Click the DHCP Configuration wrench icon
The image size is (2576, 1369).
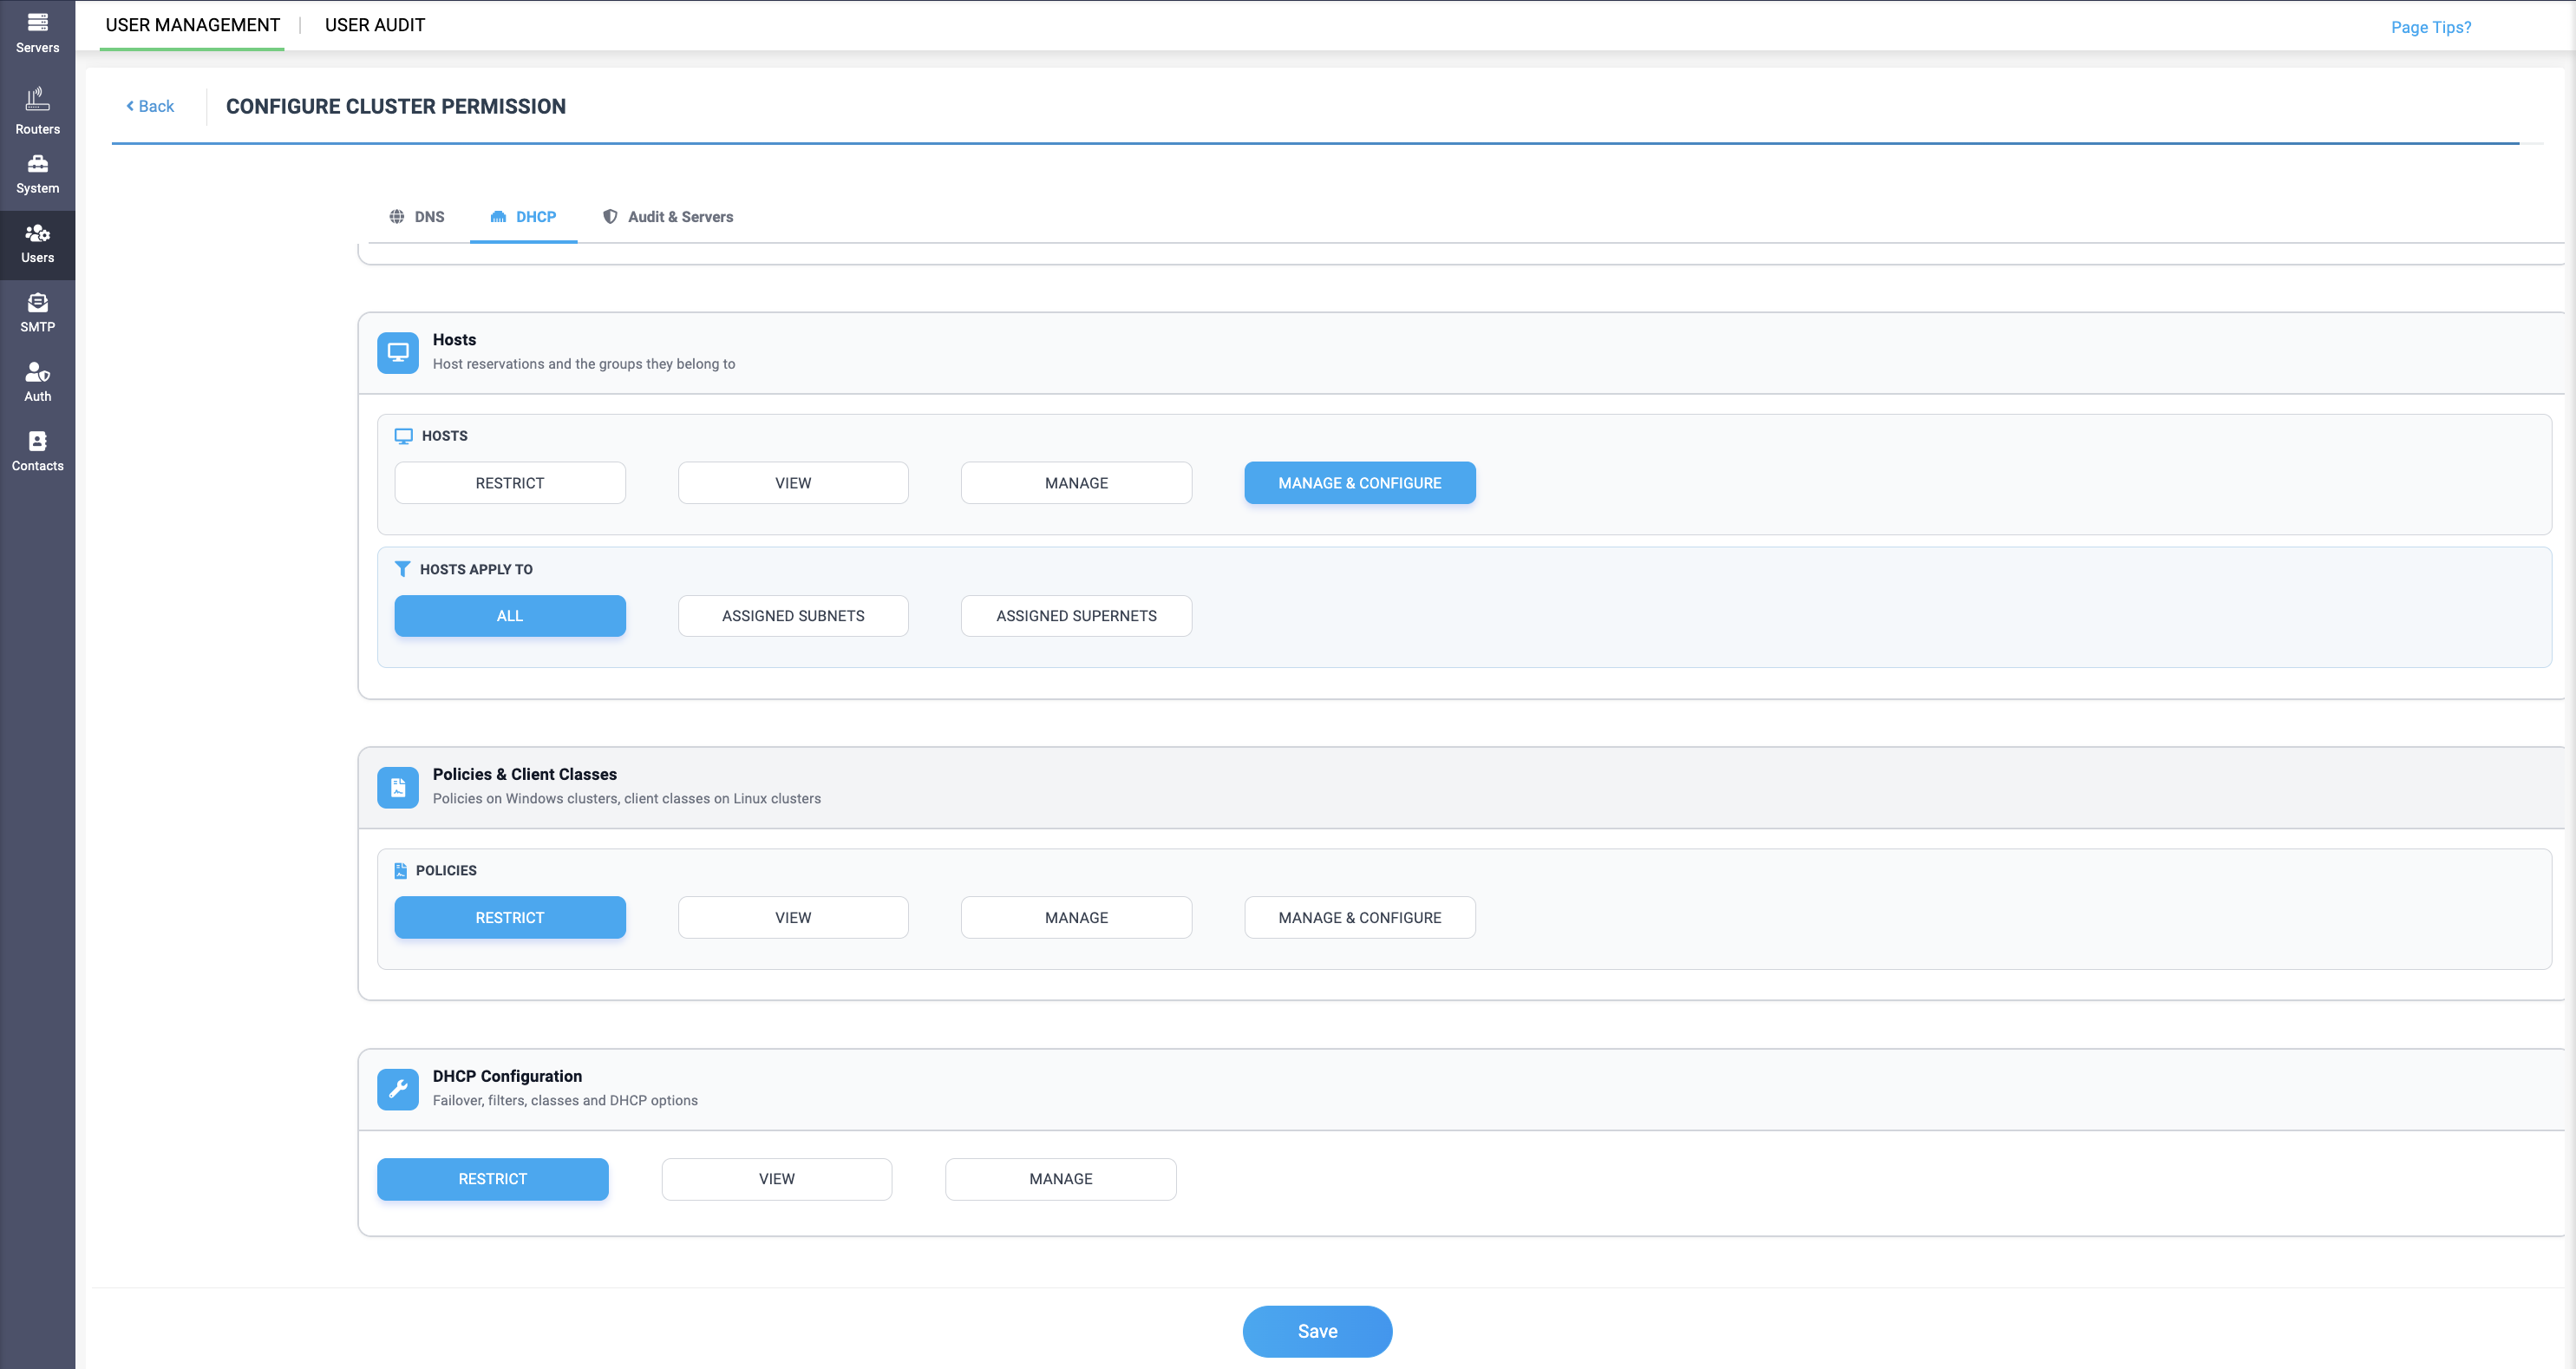pyautogui.click(x=398, y=1089)
